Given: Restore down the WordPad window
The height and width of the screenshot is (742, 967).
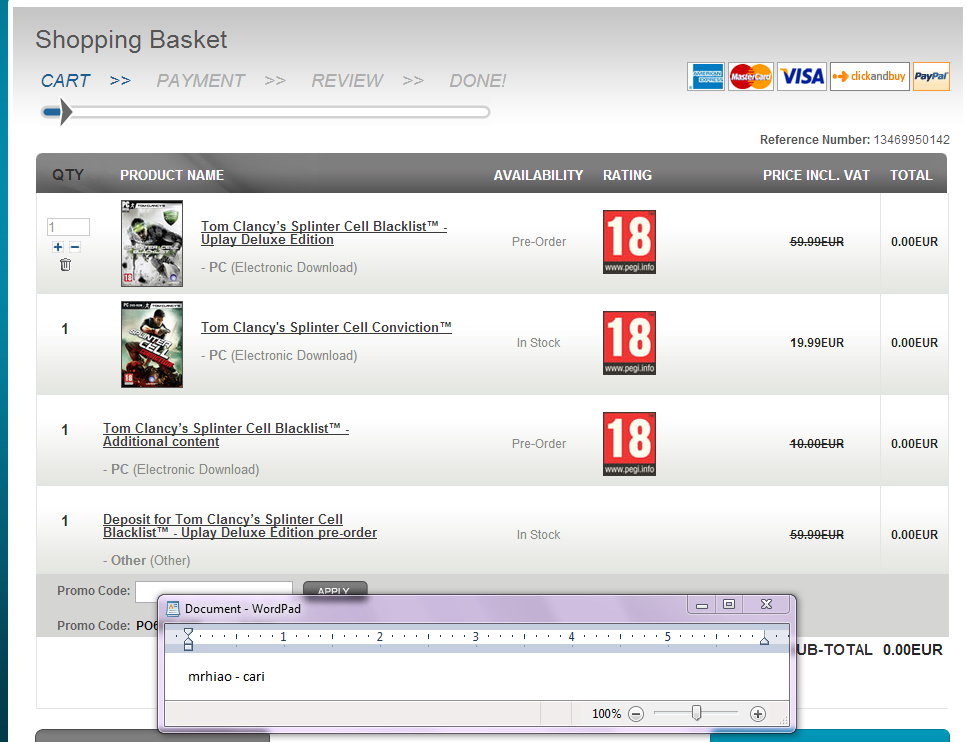Looking at the screenshot, I should coord(729,604).
